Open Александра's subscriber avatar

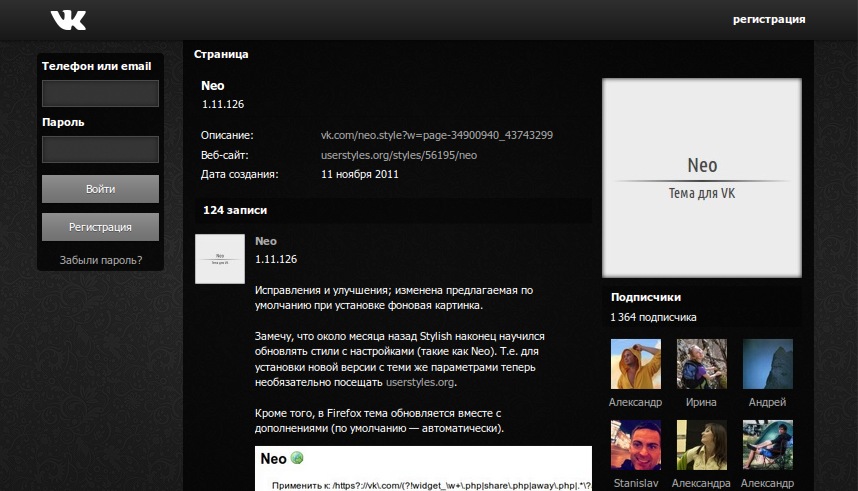[702, 445]
